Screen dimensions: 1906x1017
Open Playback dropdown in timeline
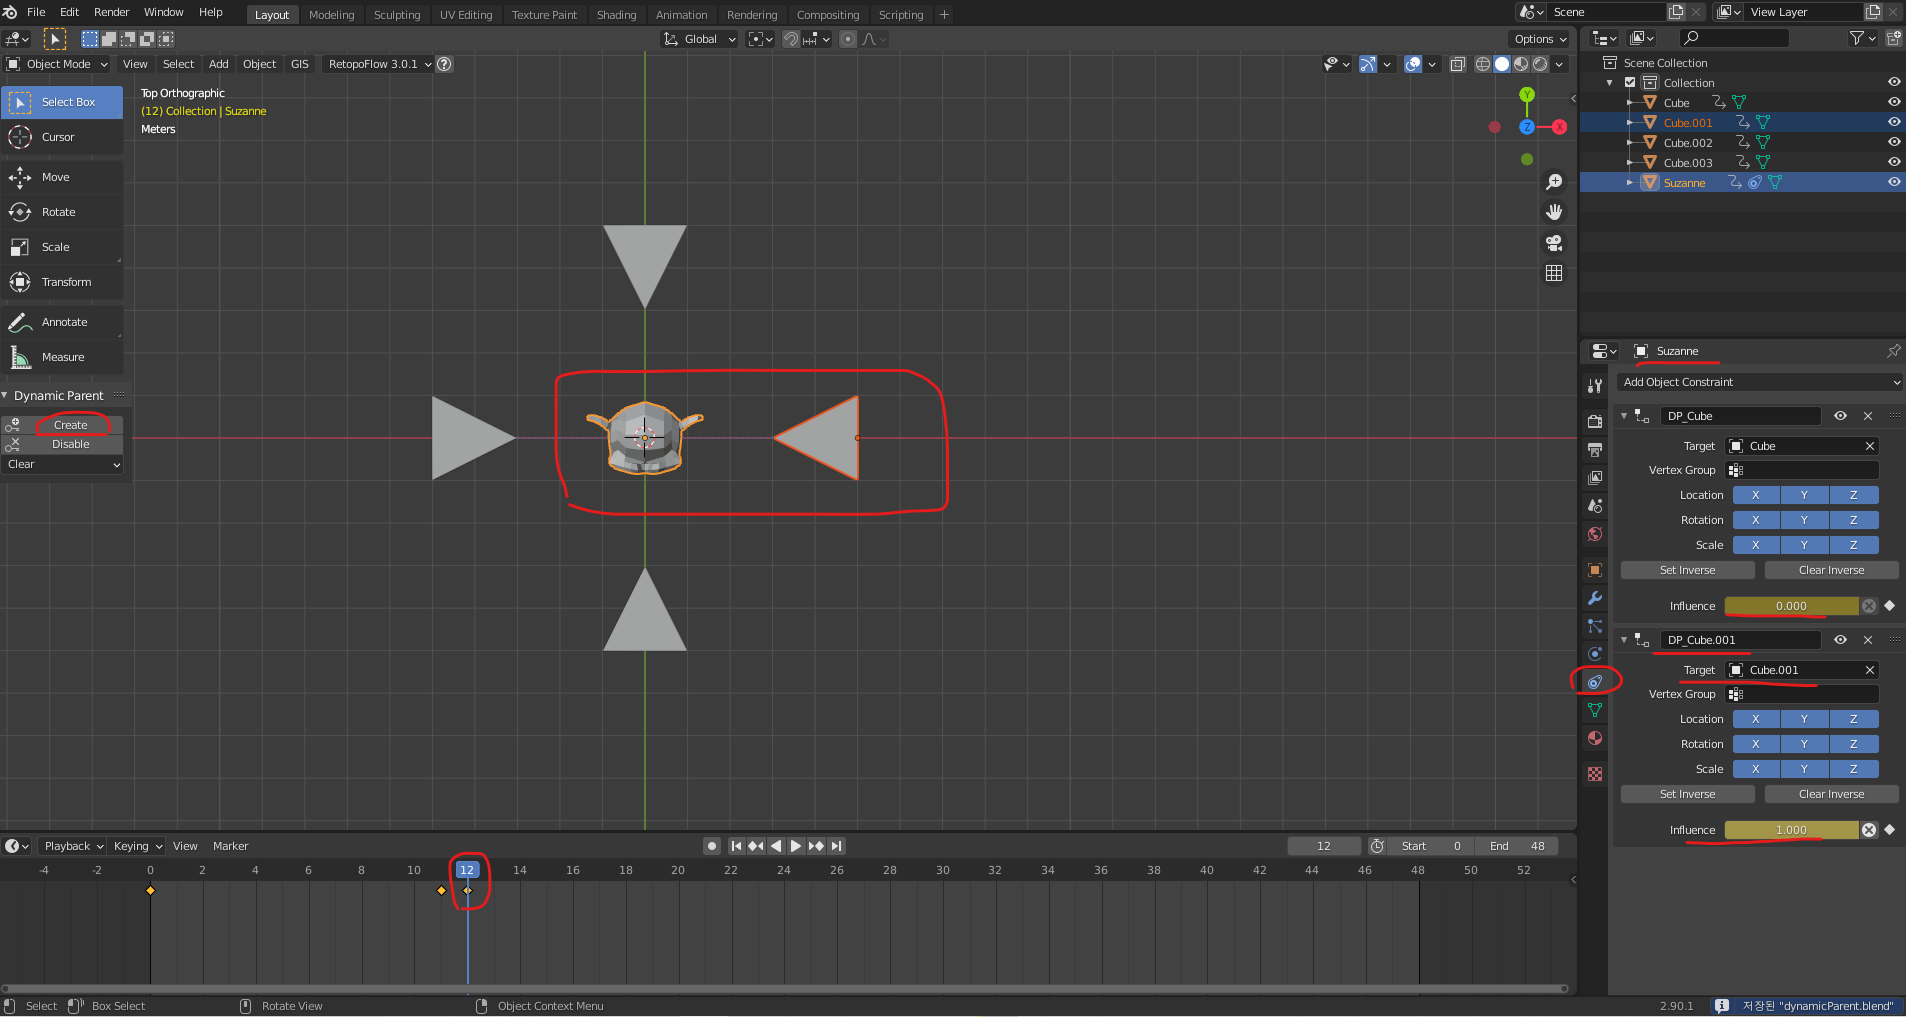[x=73, y=846]
